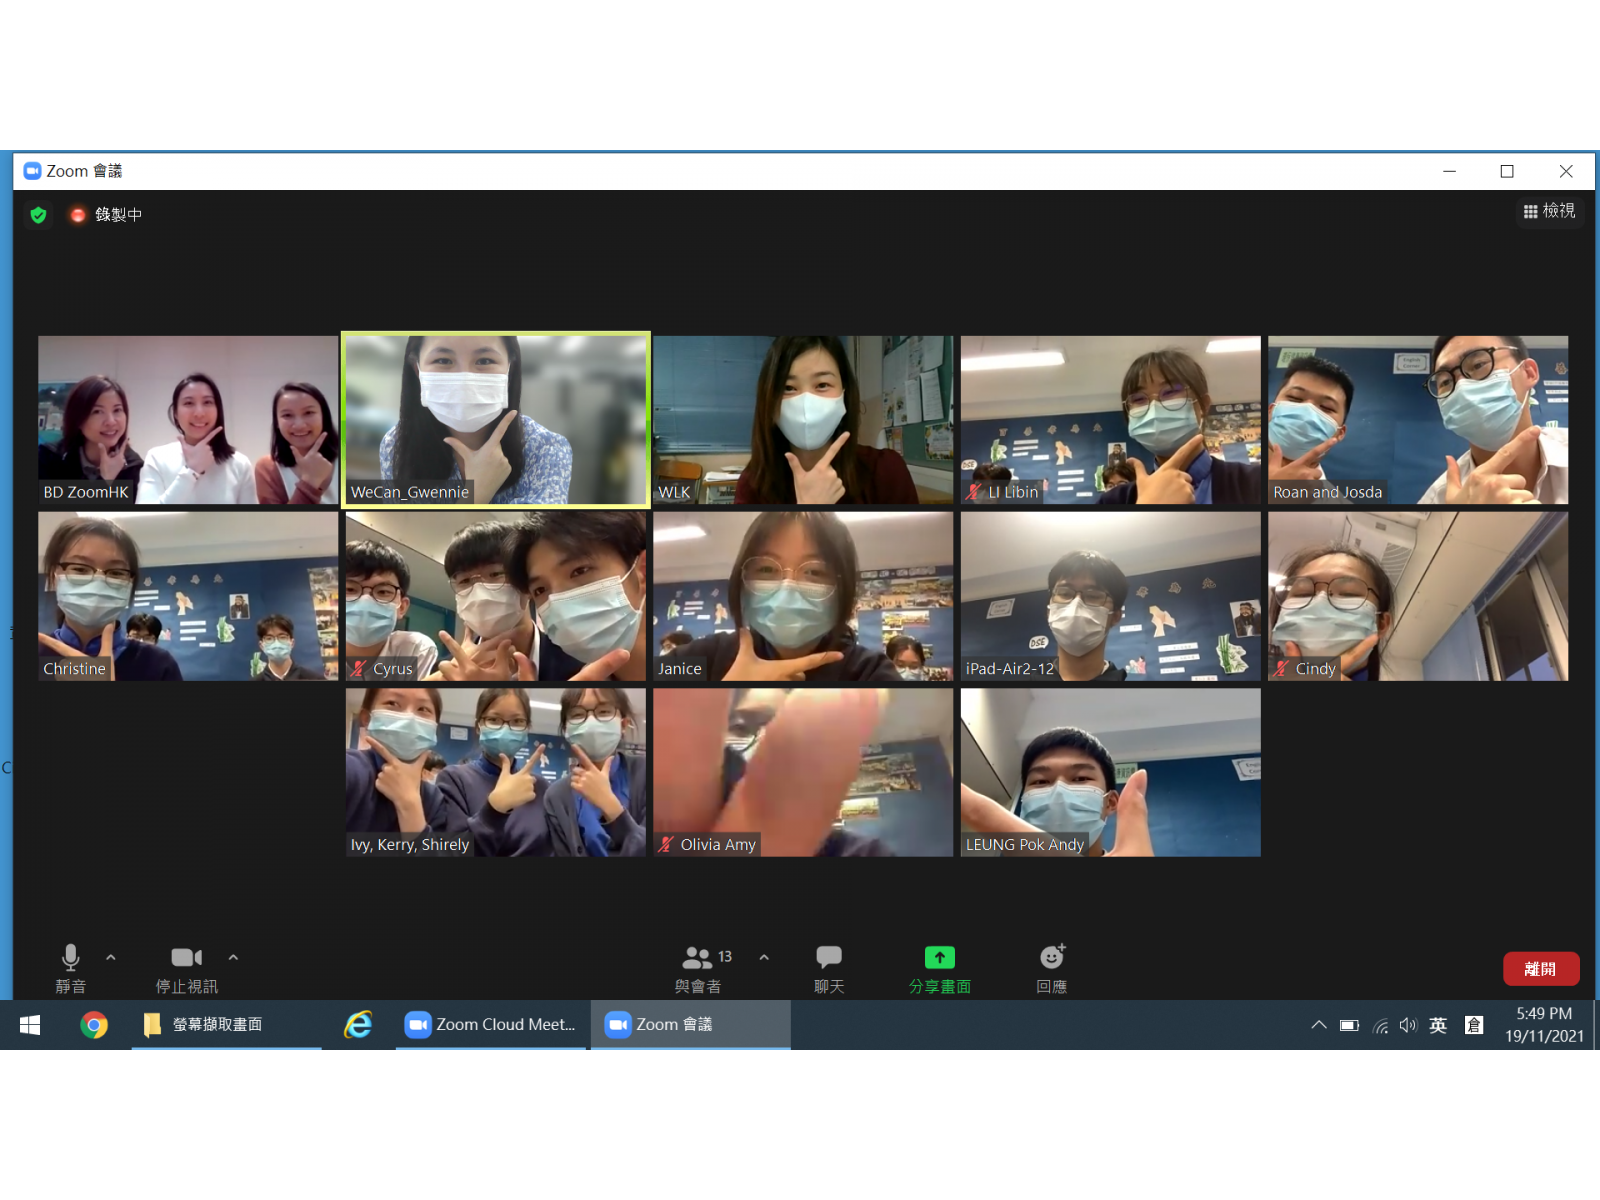Mute the microphone in Zoom toolbar
Screen dimensions: 1600x1200
[70, 958]
